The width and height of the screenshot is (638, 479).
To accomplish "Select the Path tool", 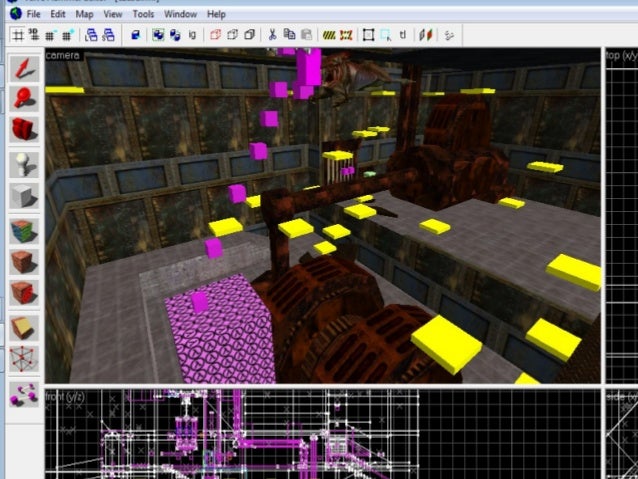I will click(x=24, y=394).
